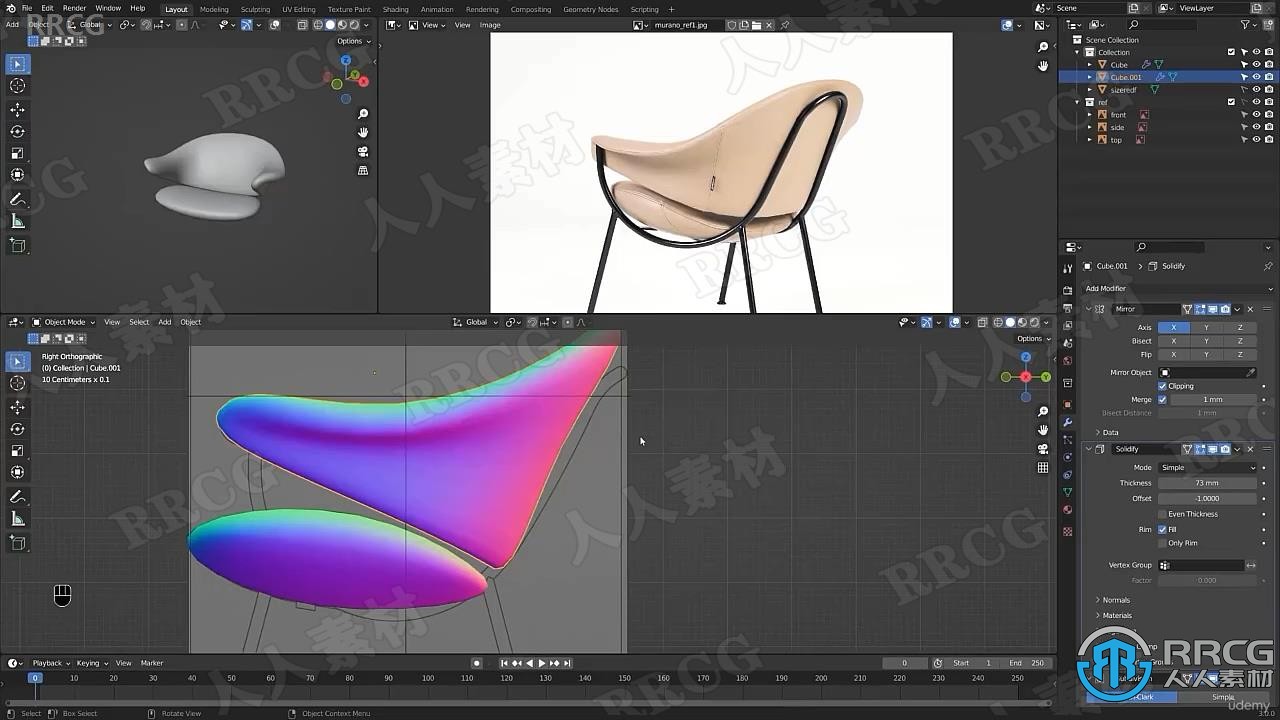Image resolution: width=1280 pixels, height=720 pixels.
Task: Collapse the Mirror modifier panel
Action: click(x=1089, y=309)
